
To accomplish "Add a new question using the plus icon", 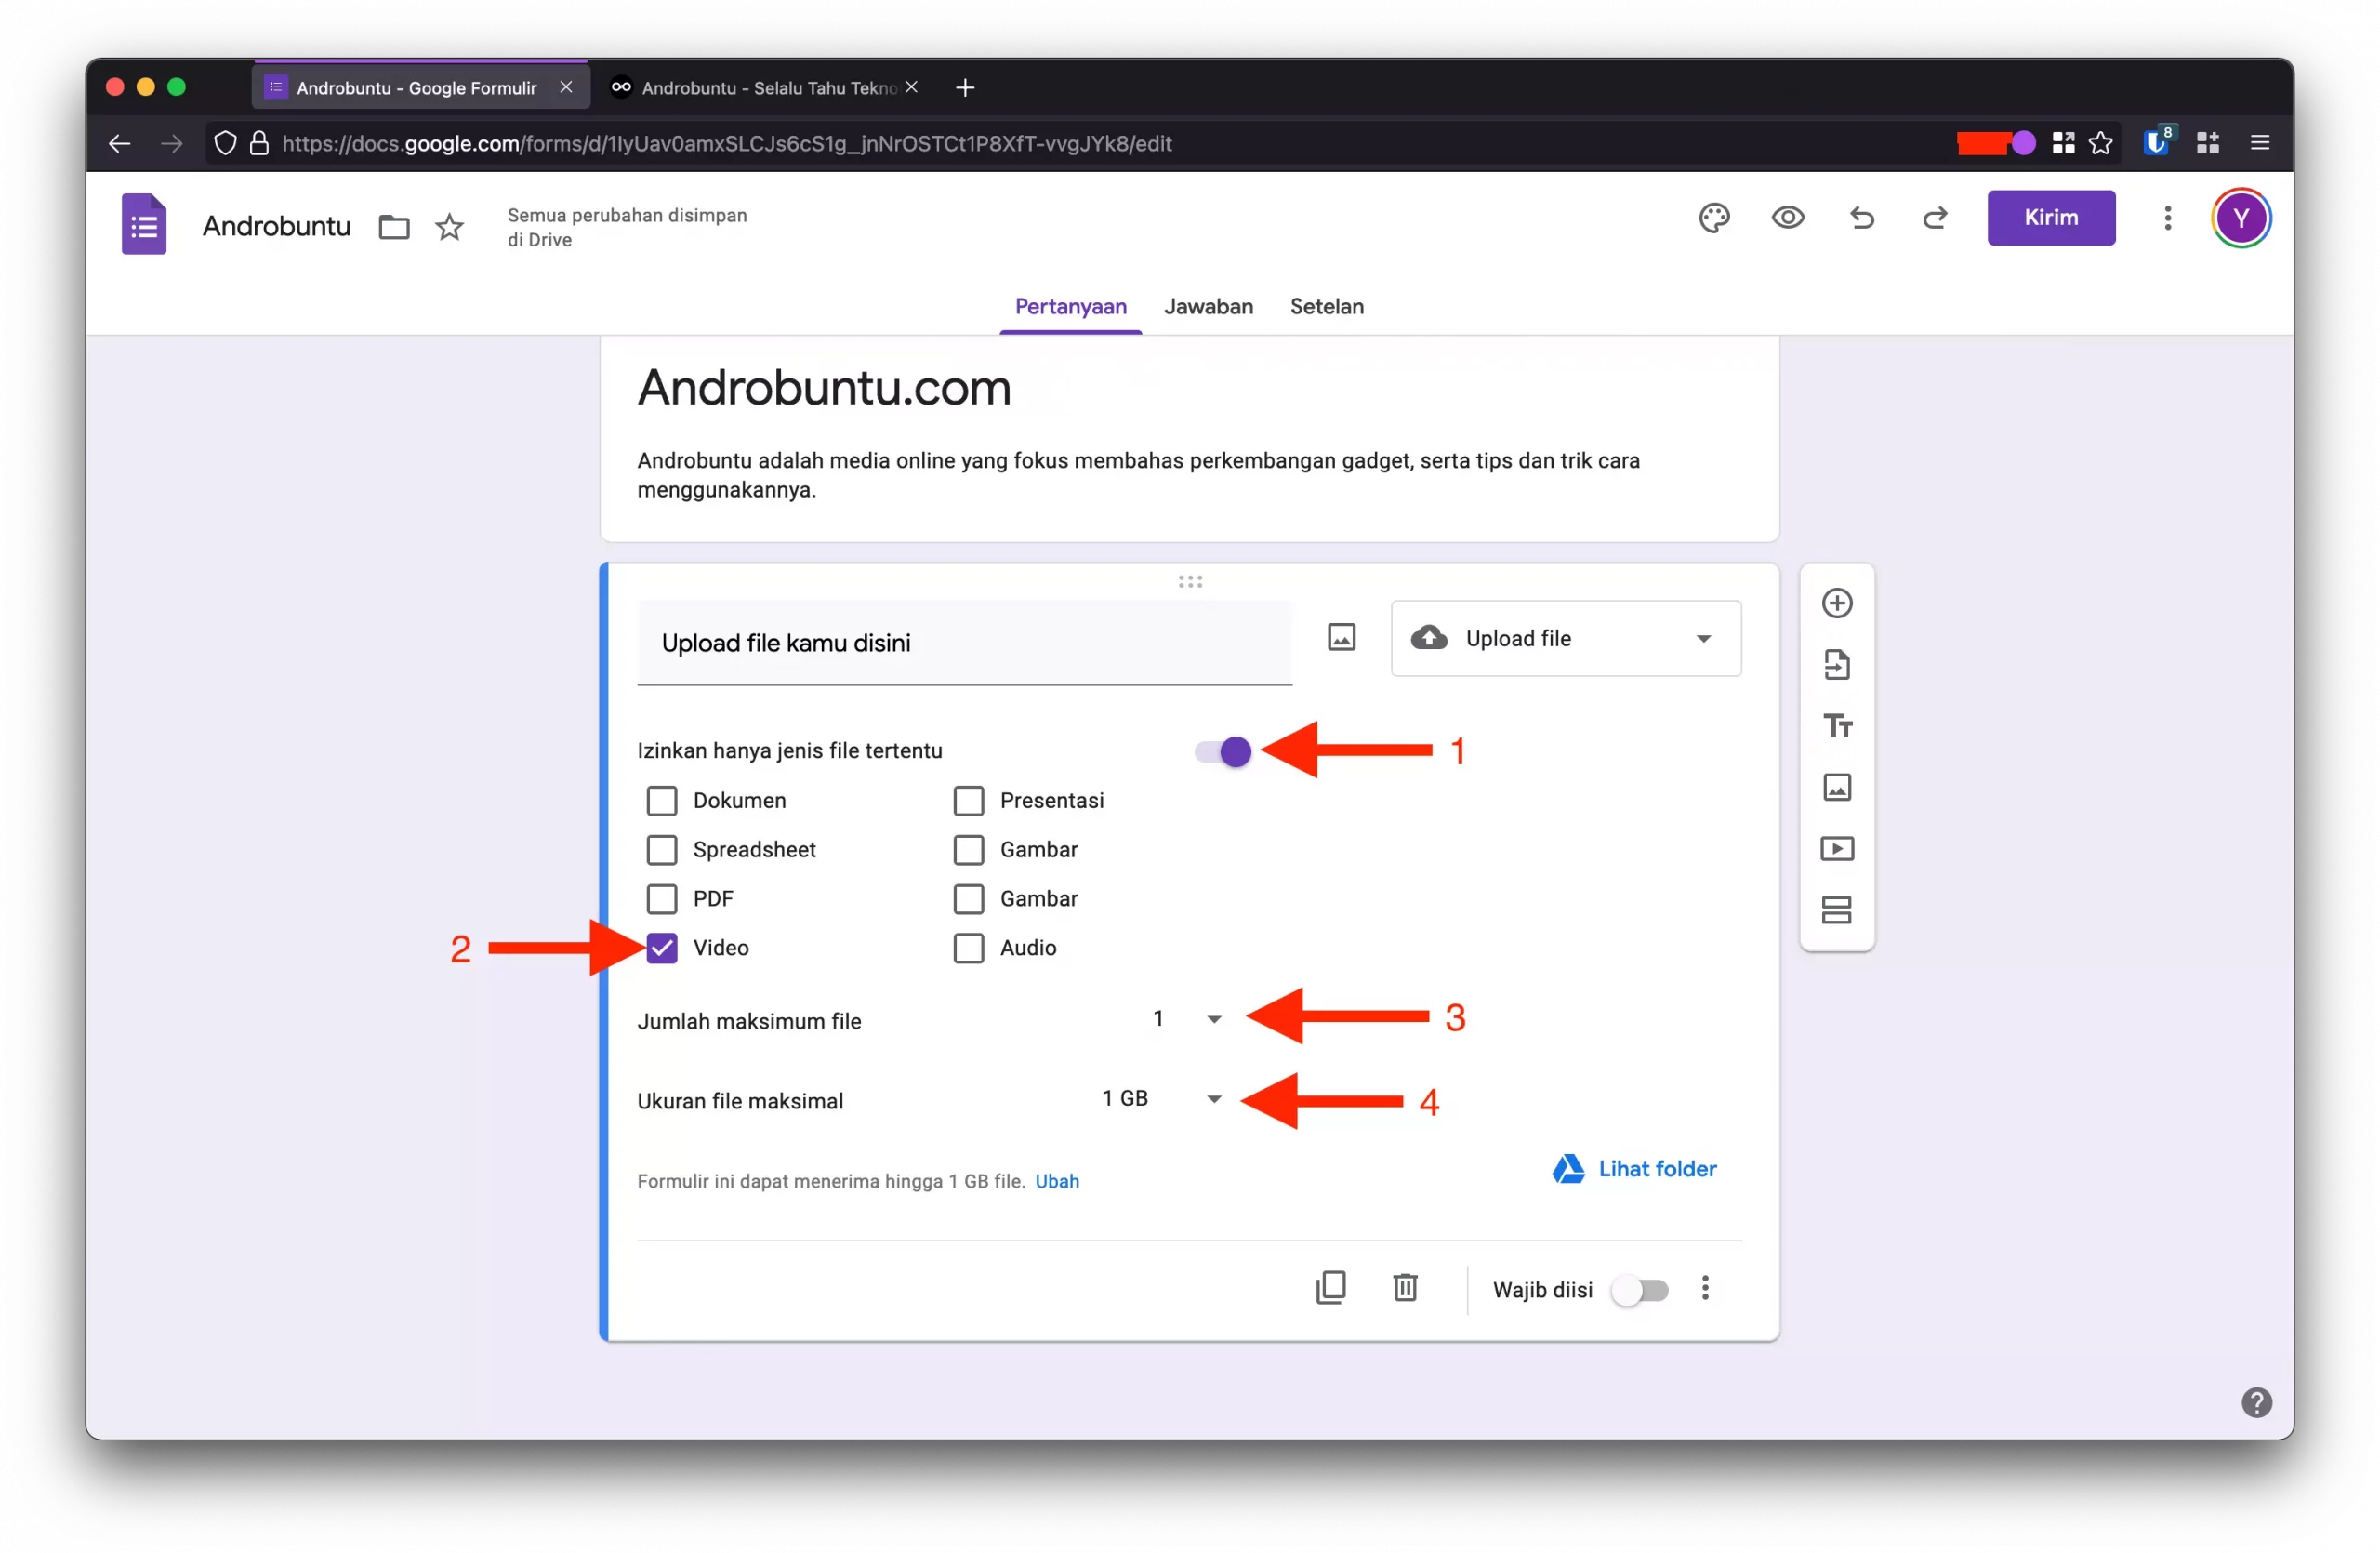I will pos(1837,602).
